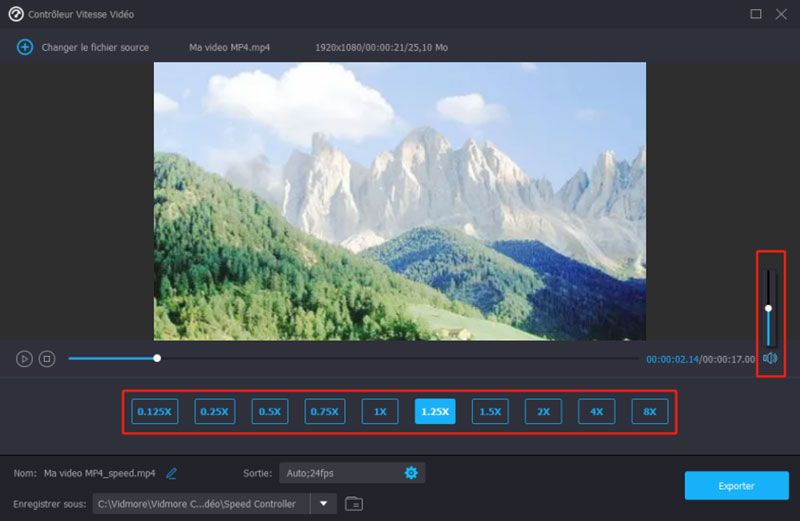Image resolution: width=800 pixels, height=521 pixels.
Task: Select 0.75X playback speed
Action: coord(324,411)
